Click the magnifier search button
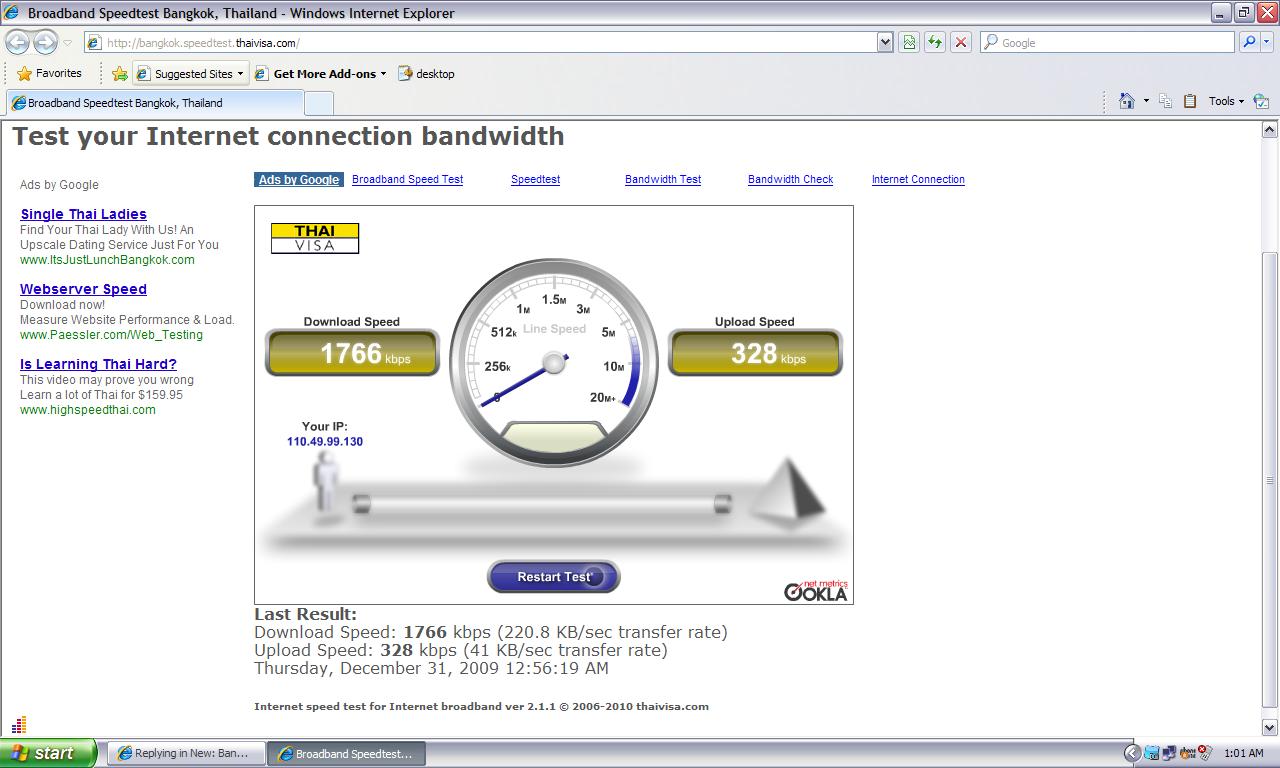Image resolution: width=1280 pixels, height=768 pixels. tap(1249, 42)
